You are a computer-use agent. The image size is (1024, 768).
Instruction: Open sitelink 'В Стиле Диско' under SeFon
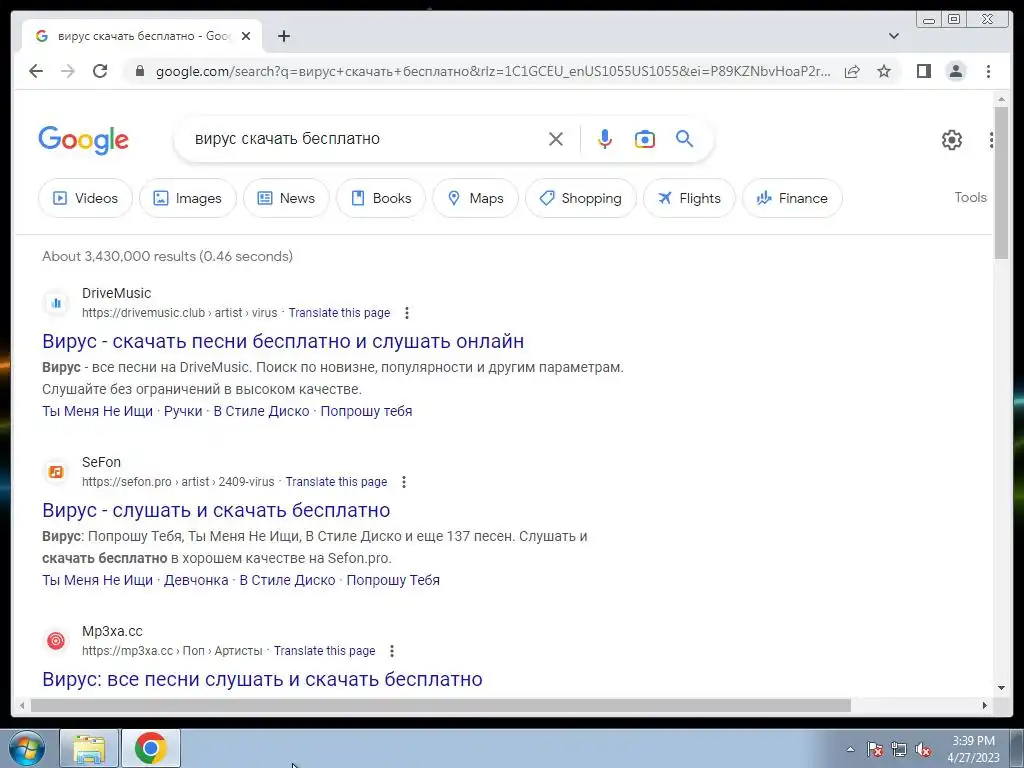pos(287,581)
